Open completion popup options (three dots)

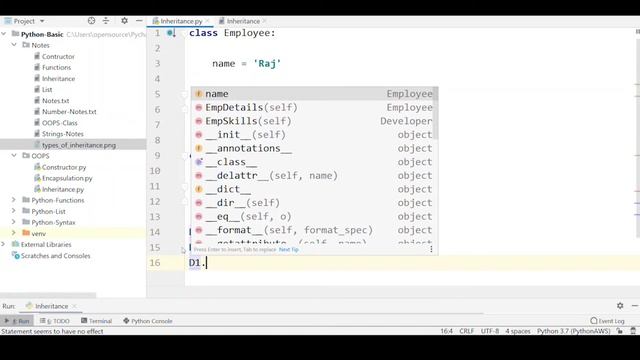point(431,249)
